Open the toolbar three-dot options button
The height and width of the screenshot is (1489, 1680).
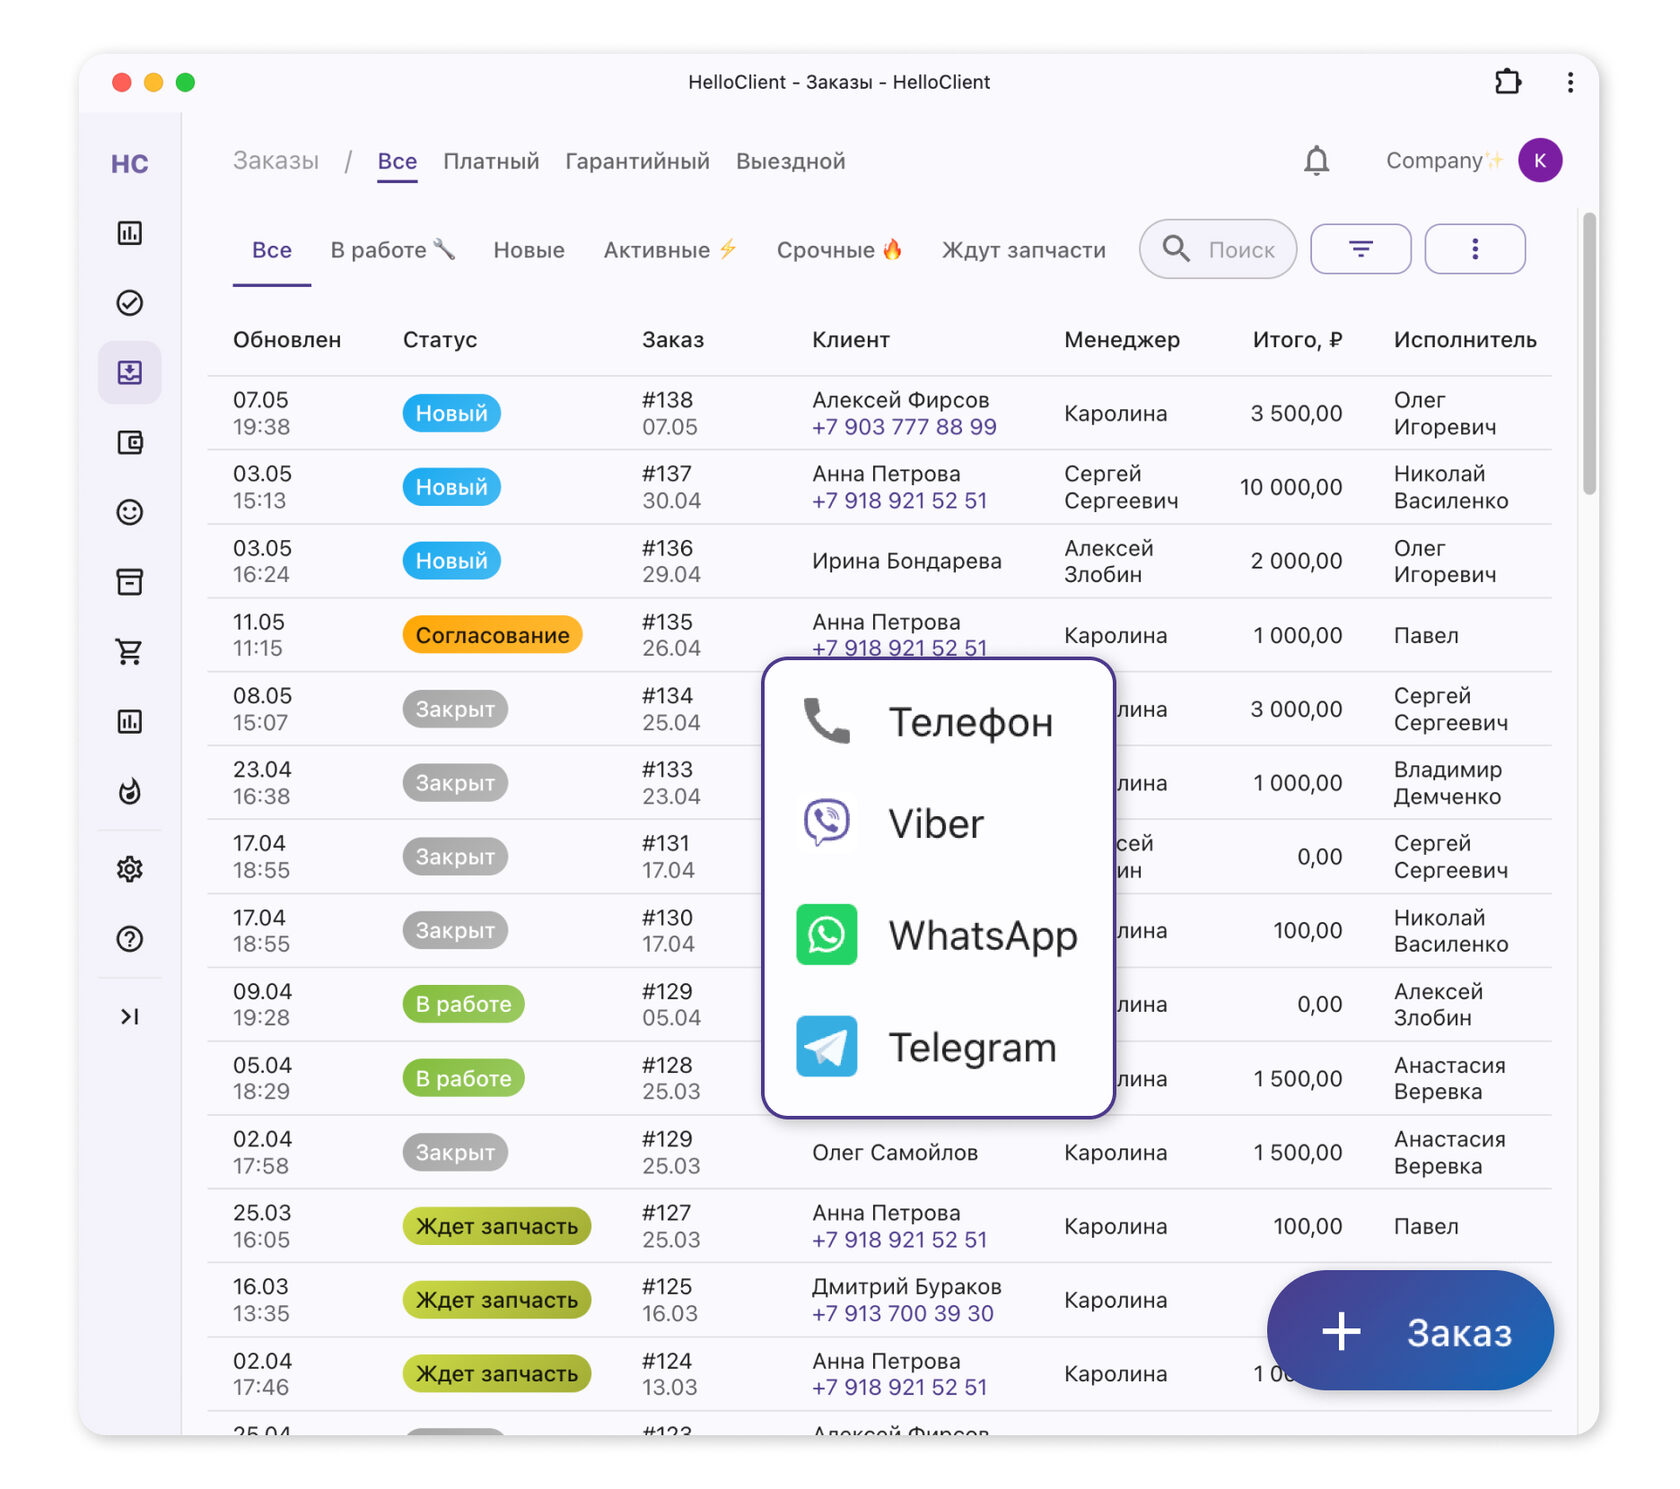pyautogui.click(x=1475, y=249)
